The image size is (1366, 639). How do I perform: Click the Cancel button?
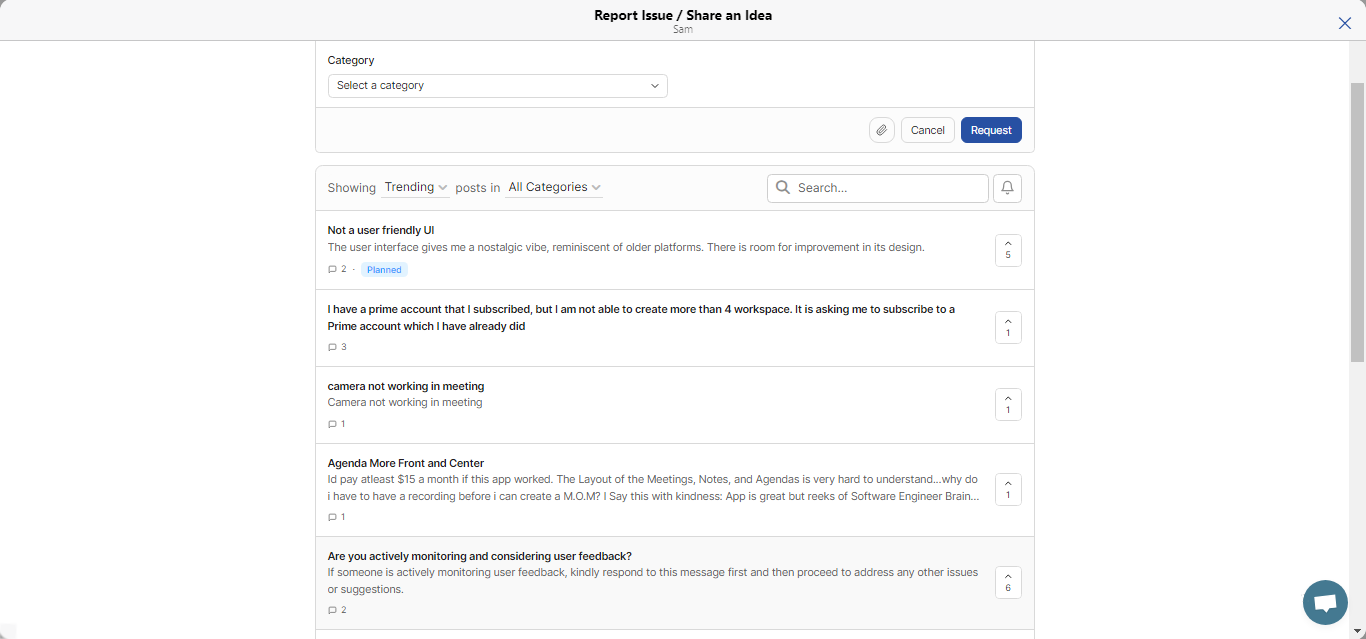point(927,130)
